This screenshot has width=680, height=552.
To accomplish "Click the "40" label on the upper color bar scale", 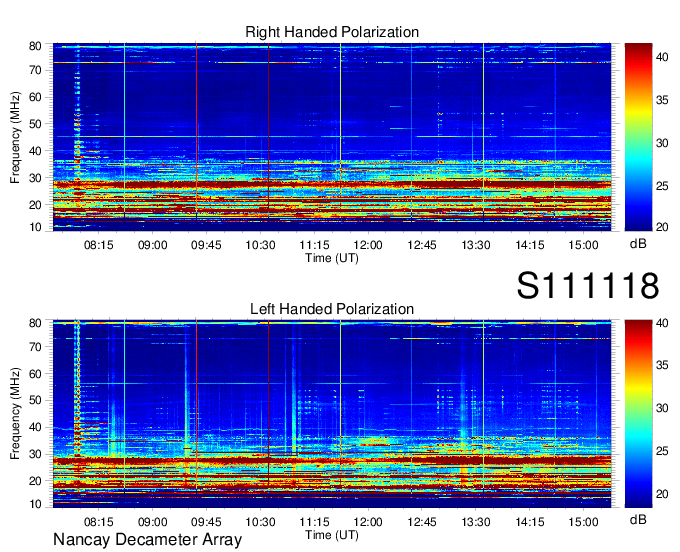I will pos(662,57).
